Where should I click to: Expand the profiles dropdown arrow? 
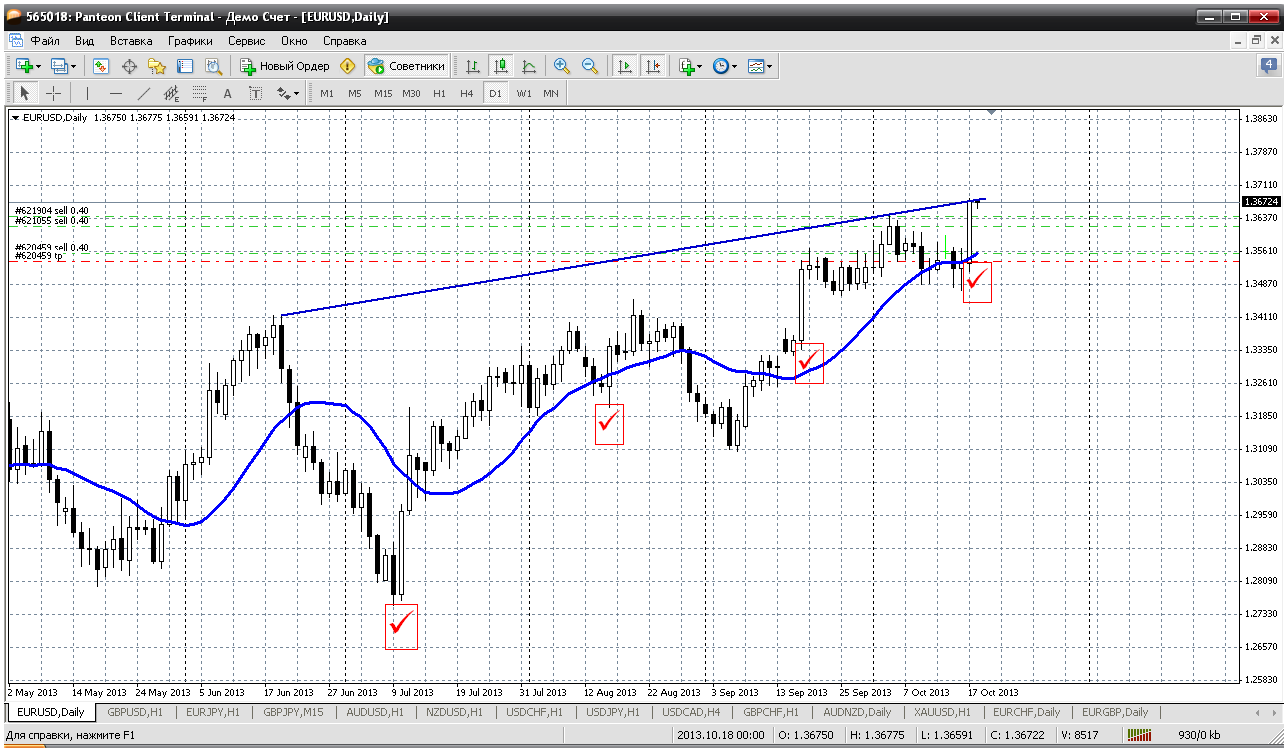coord(73,66)
